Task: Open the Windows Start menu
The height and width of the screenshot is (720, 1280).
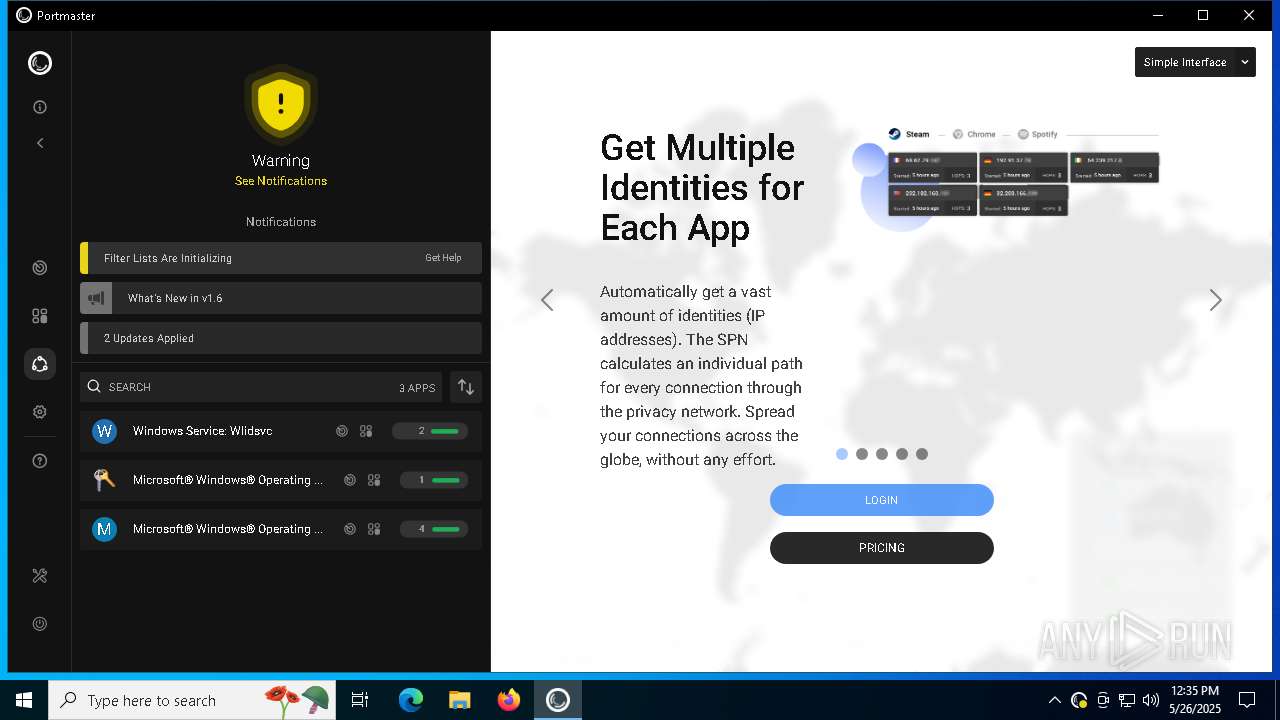Action: point(24,700)
